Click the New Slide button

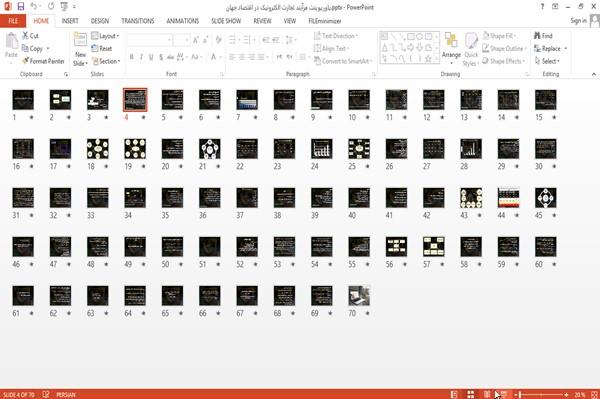point(80,49)
